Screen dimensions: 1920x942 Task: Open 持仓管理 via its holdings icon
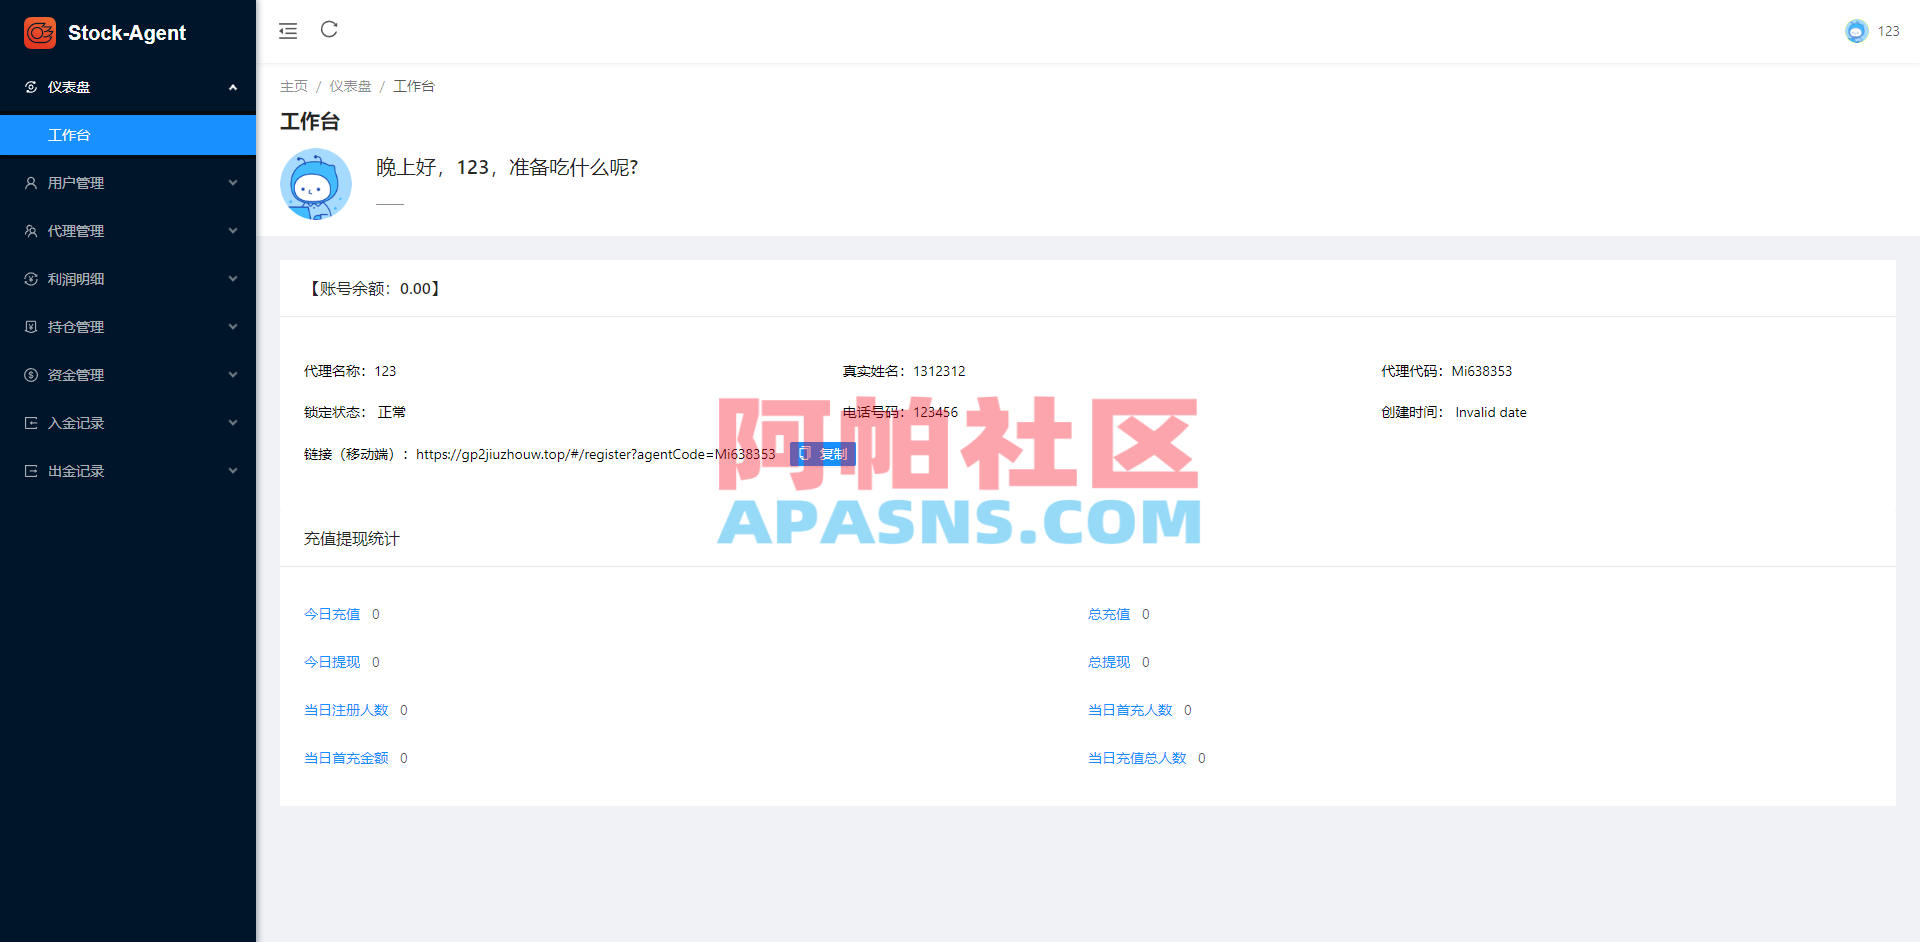point(31,326)
